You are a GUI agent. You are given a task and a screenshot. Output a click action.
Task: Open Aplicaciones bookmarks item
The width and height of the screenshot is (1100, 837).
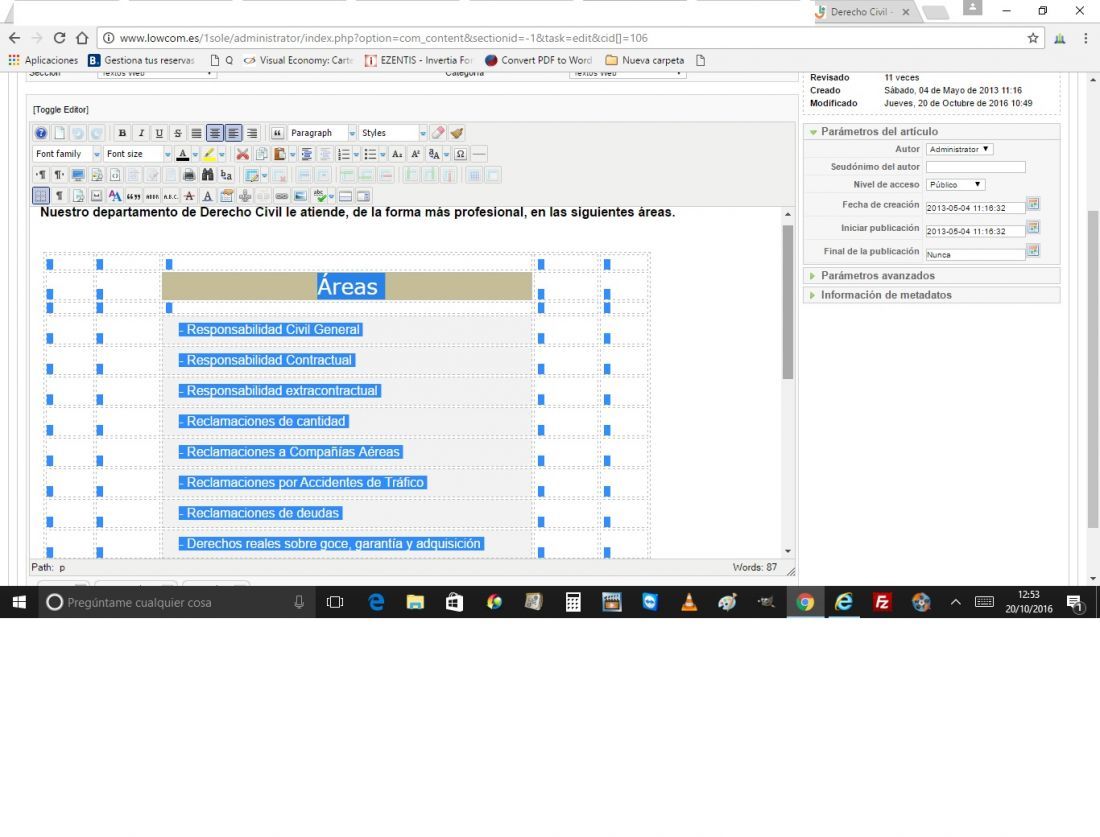[x=43, y=60]
